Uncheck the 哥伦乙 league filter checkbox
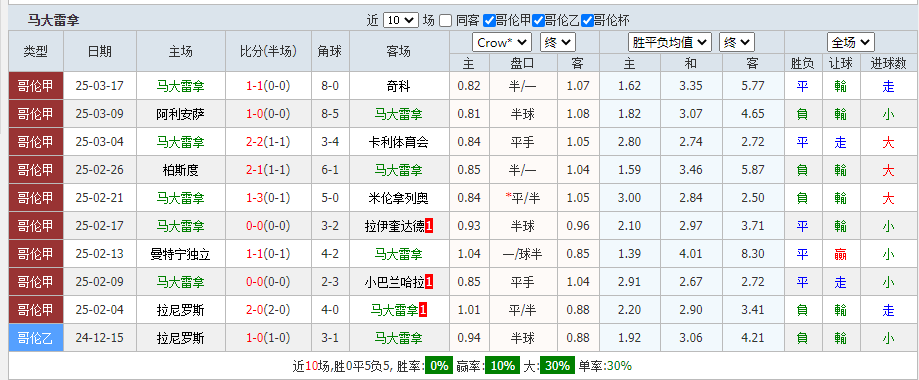The image size is (919, 380). pyautogui.click(x=538, y=21)
